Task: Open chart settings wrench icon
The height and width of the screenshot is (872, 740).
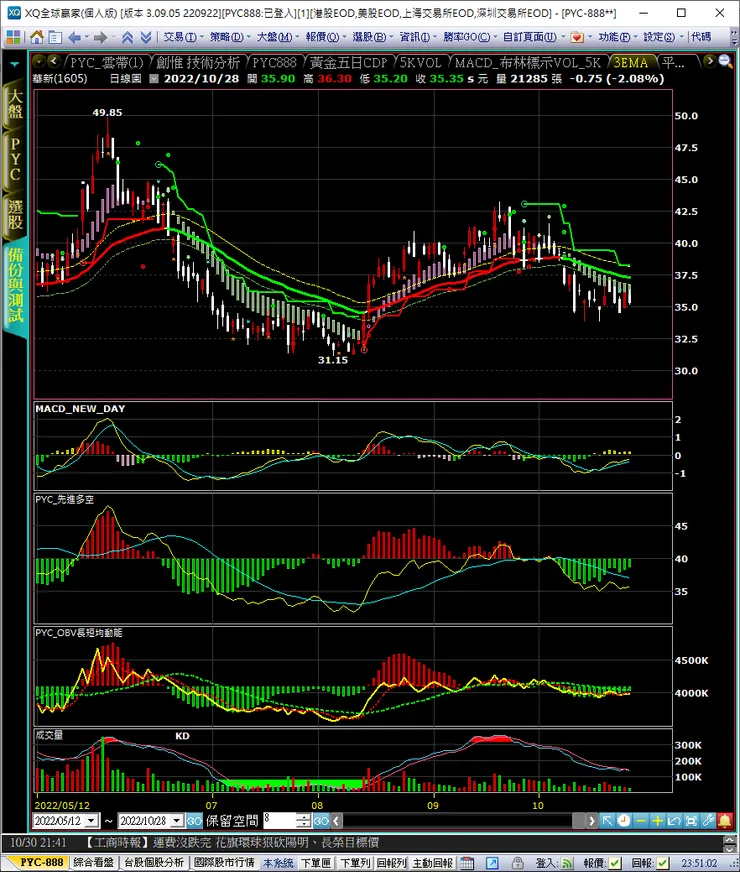Action: coord(708,820)
